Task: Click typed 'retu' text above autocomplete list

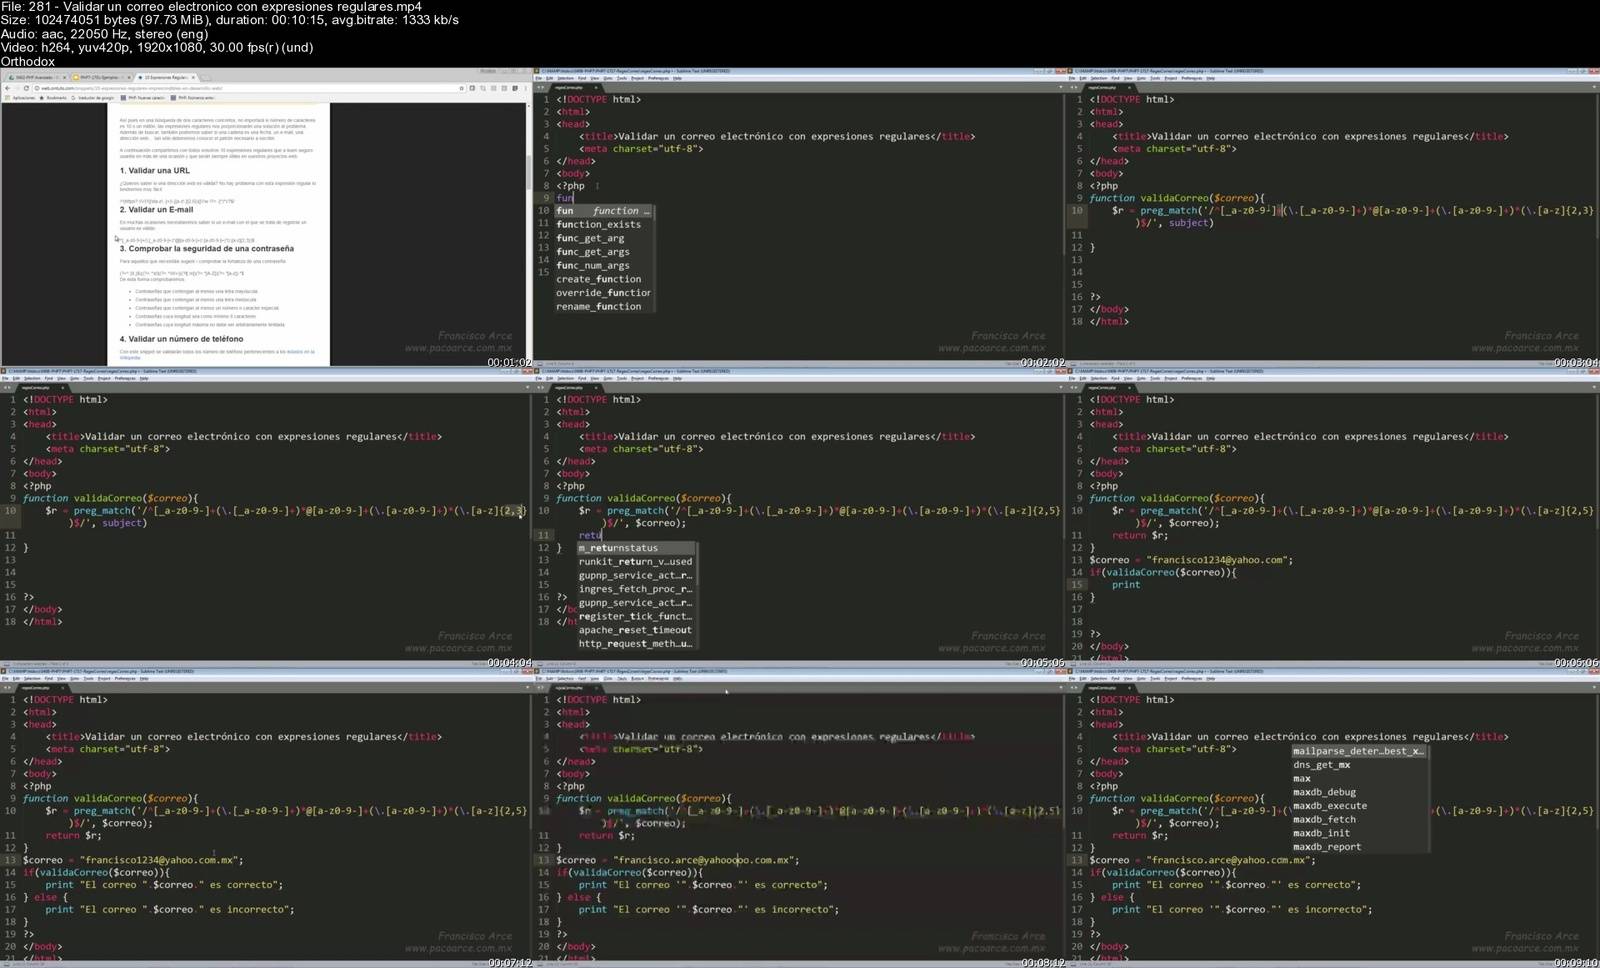Action: (x=590, y=535)
